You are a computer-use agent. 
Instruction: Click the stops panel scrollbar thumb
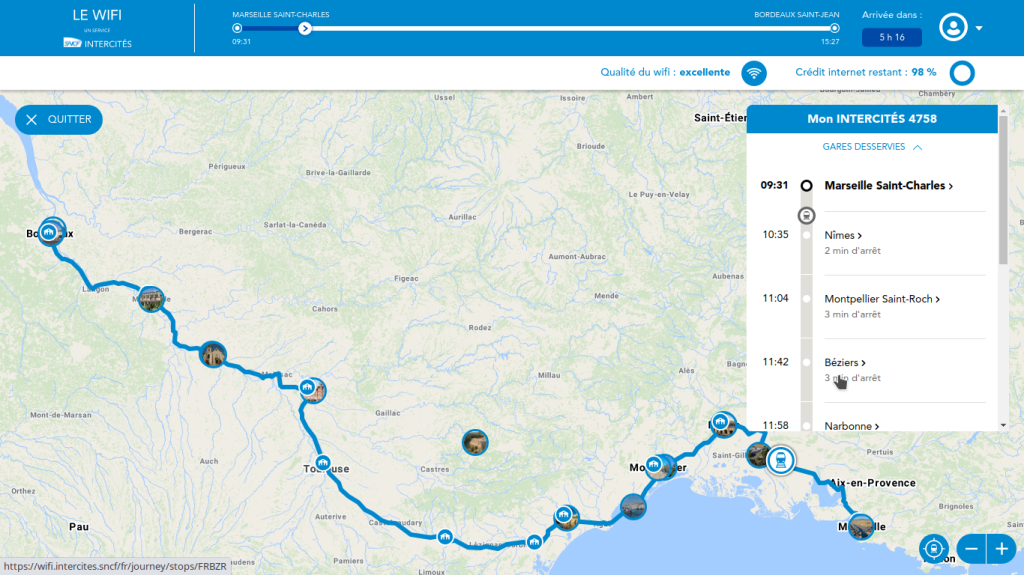tap(1004, 191)
